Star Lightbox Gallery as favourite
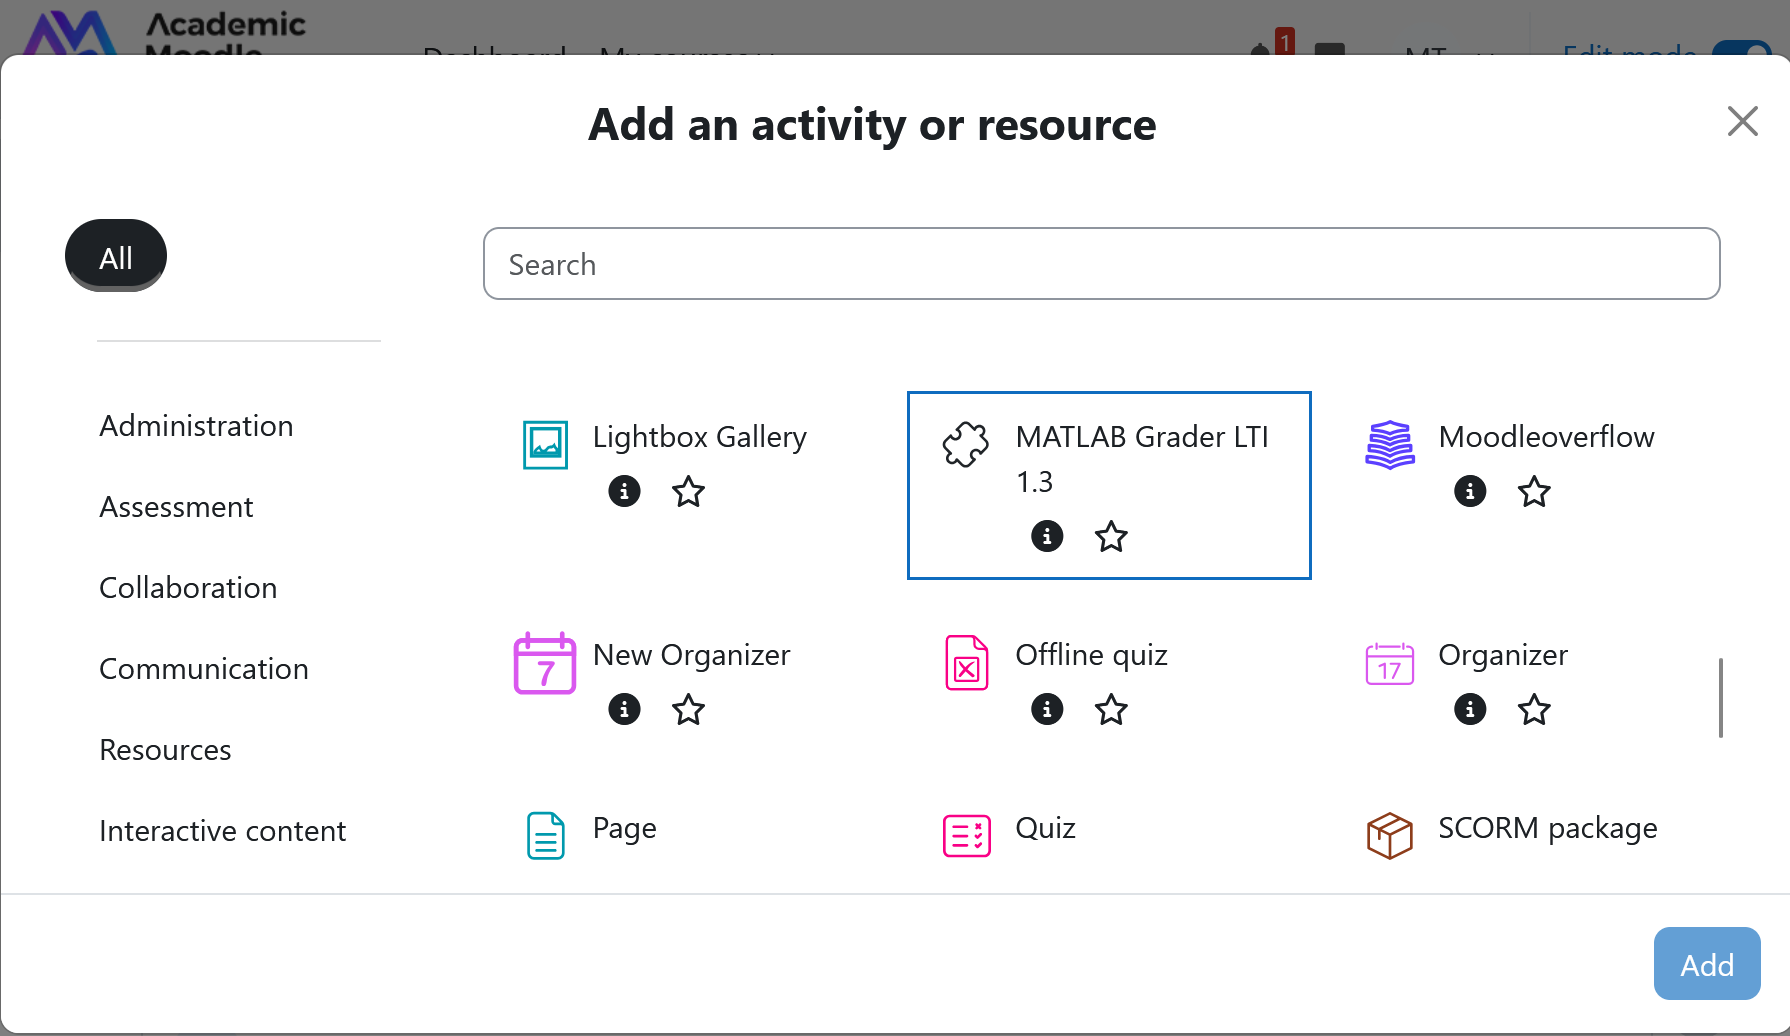Screen dimensions: 1790x1036 (x=689, y=492)
